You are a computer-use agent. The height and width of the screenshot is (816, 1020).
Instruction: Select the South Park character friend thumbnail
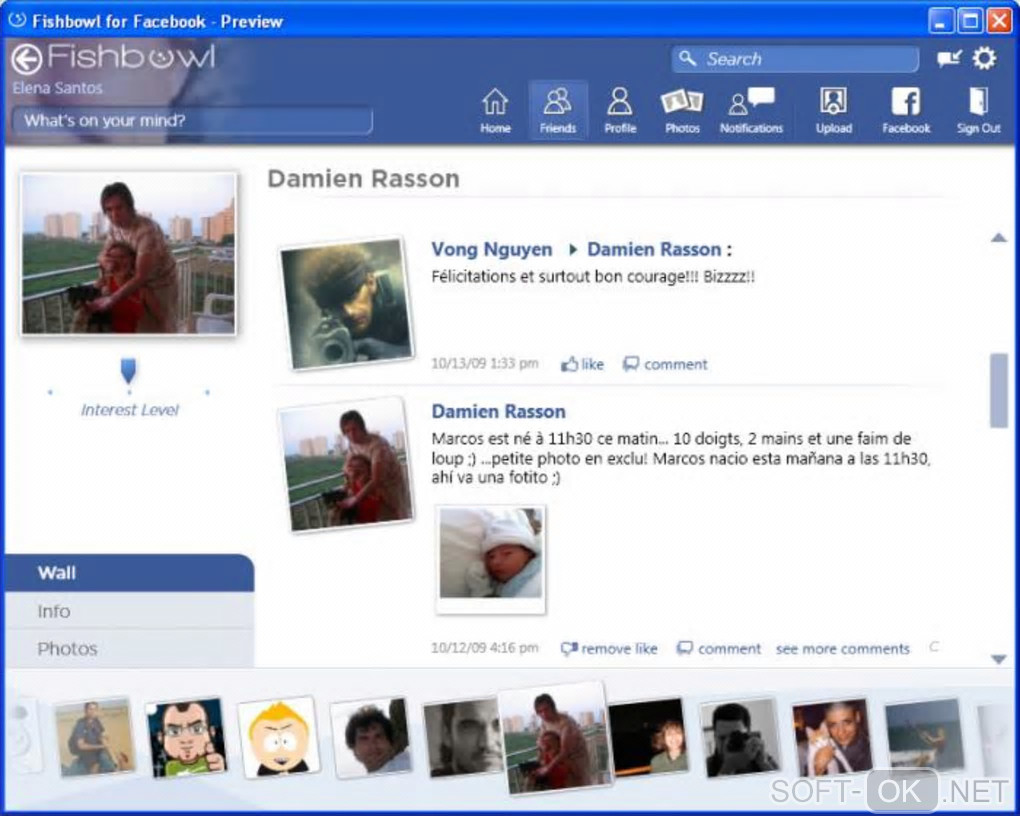pos(279,737)
